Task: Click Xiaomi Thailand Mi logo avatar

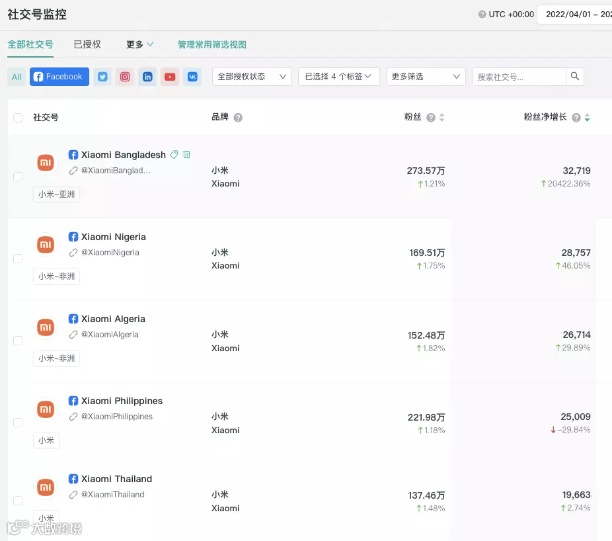Action: [x=46, y=487]
